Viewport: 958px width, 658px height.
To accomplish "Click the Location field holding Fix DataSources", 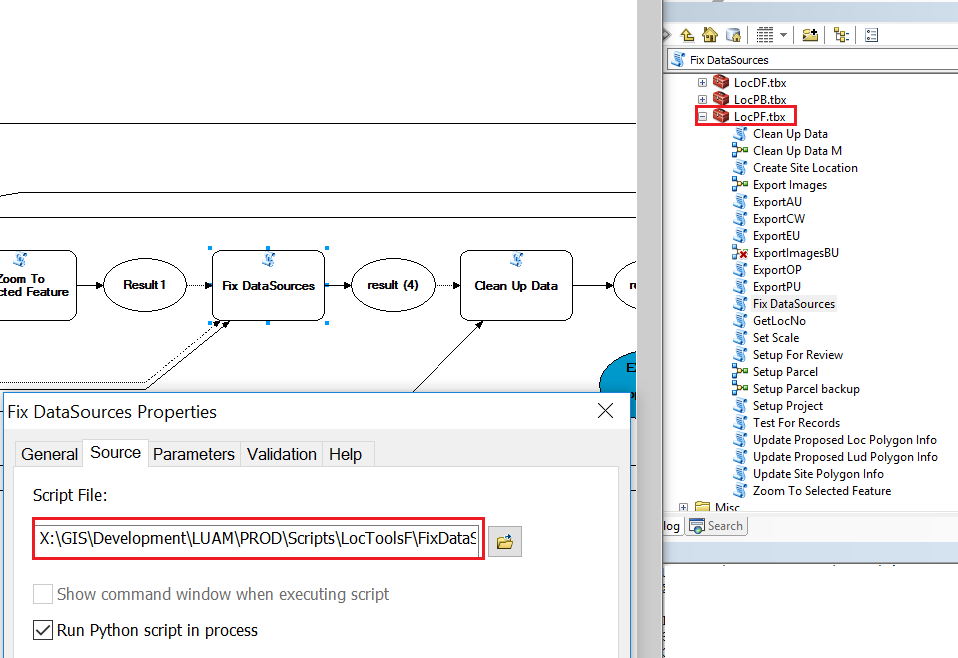I will click(813, 60).
